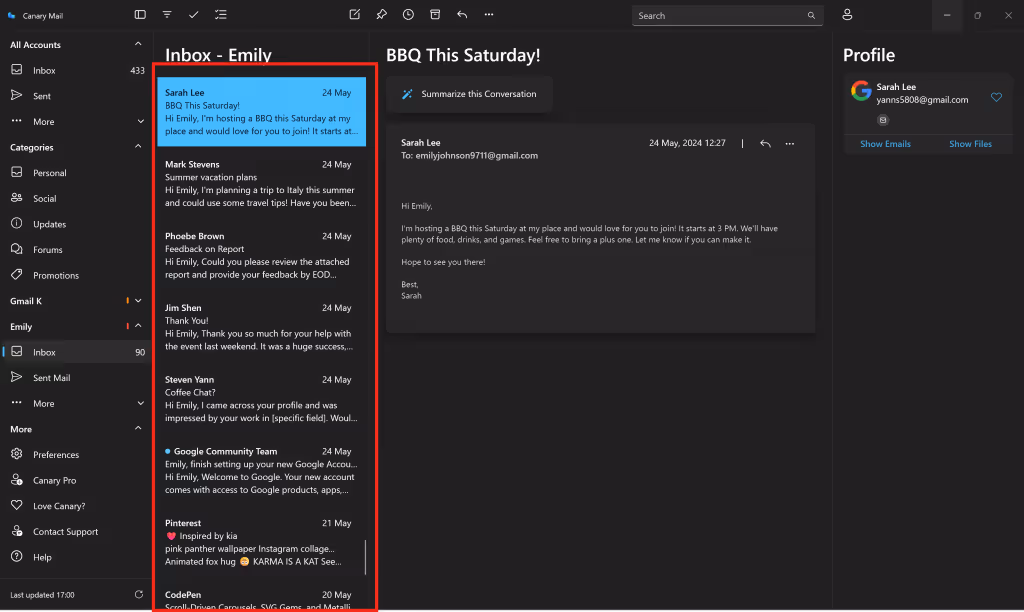Select the Social category
1024x612 pixels.
[75, 198]
